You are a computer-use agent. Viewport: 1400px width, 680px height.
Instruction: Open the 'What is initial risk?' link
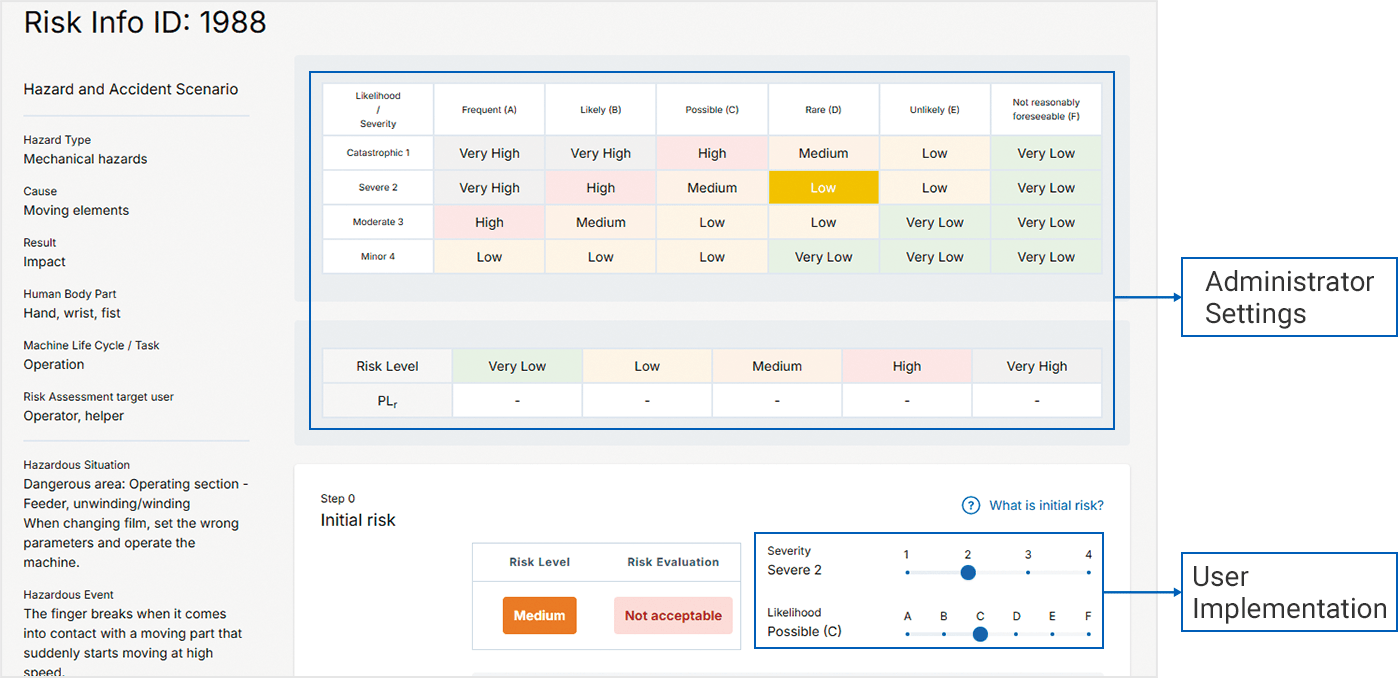coord(1046,506)
